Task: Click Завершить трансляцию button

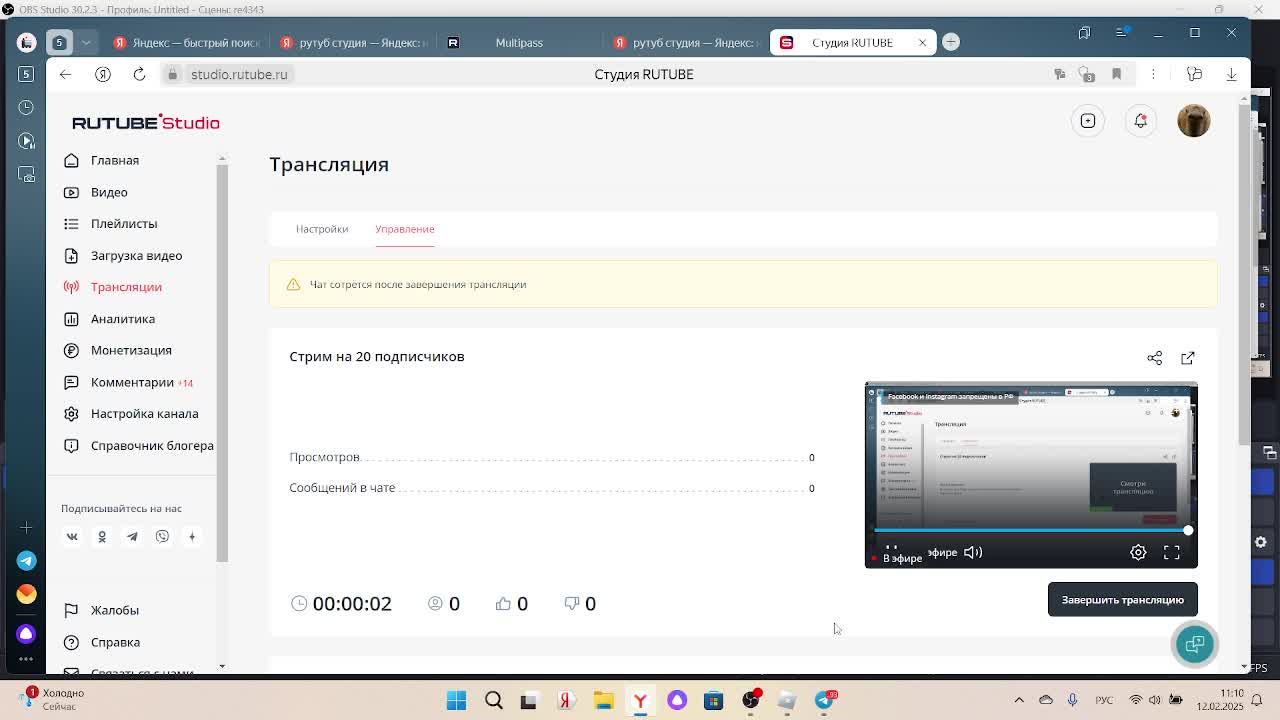Action: 1122,600
